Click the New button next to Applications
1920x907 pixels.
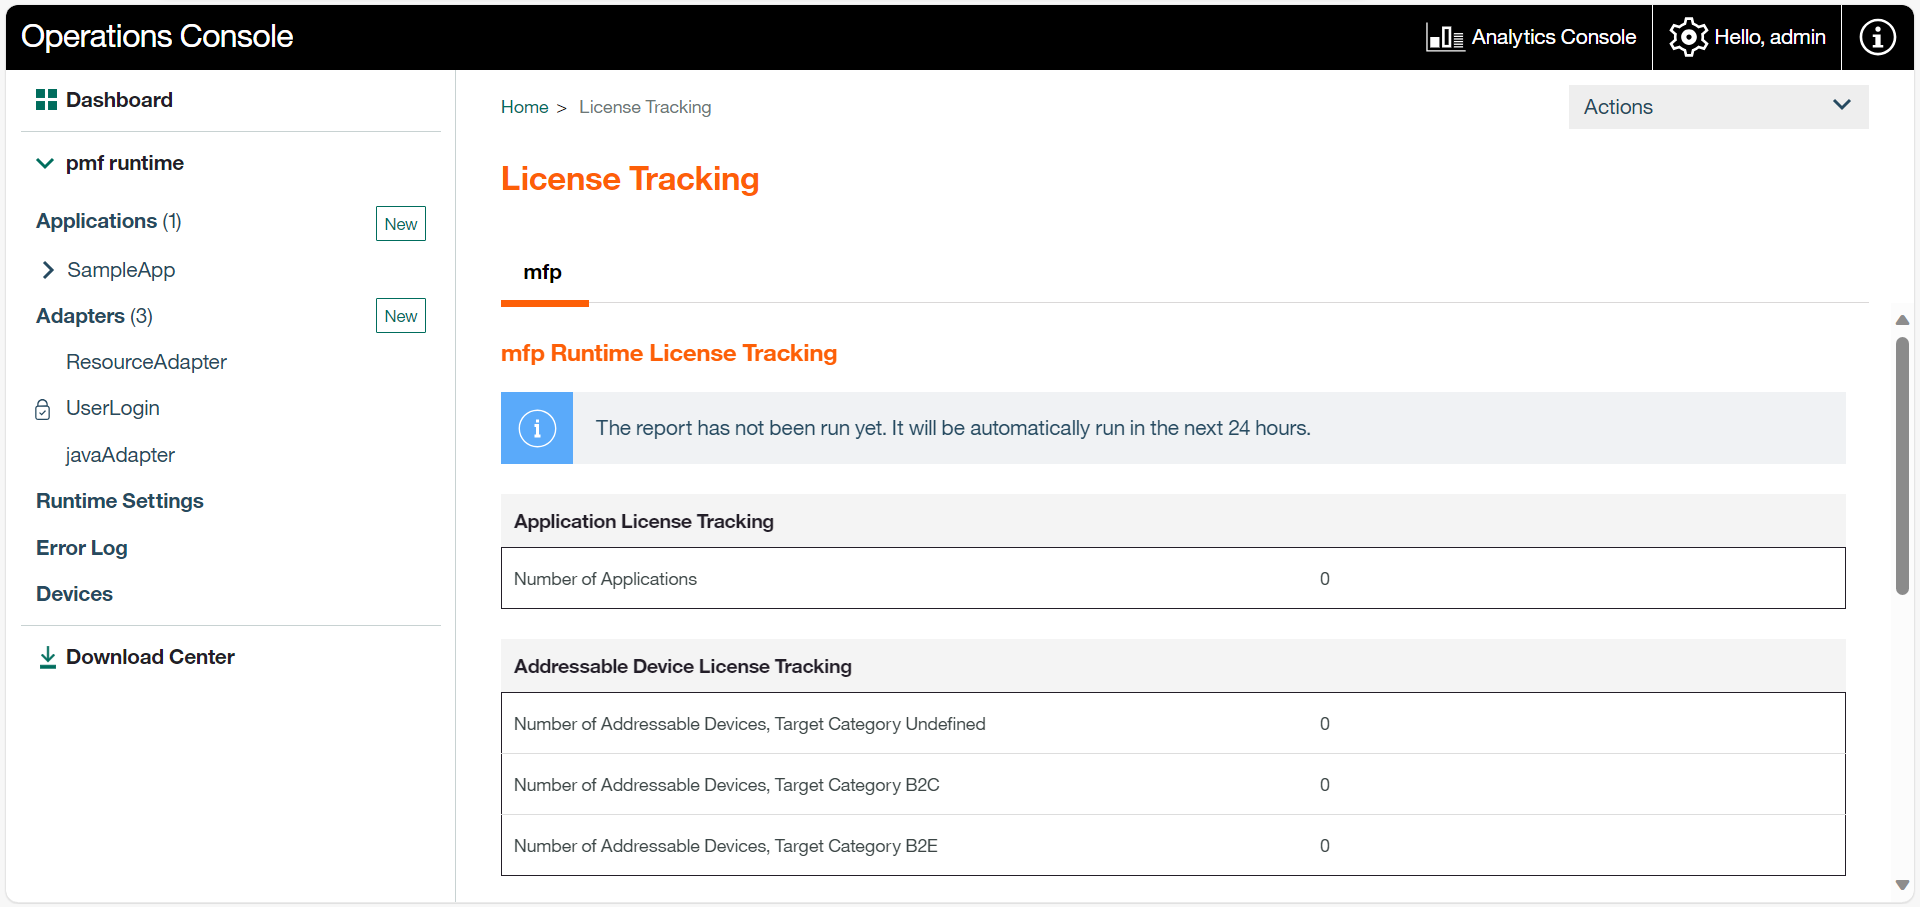tap(400, 223)
